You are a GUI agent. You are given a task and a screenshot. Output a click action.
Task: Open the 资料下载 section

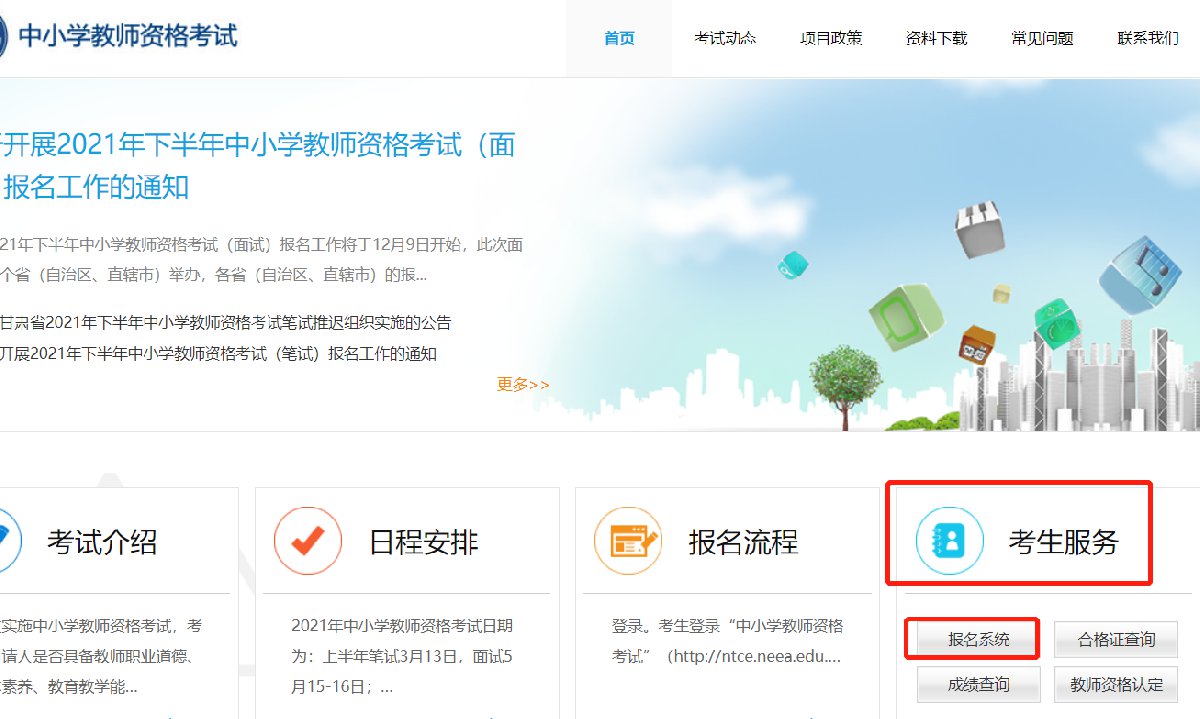point(937,38)
